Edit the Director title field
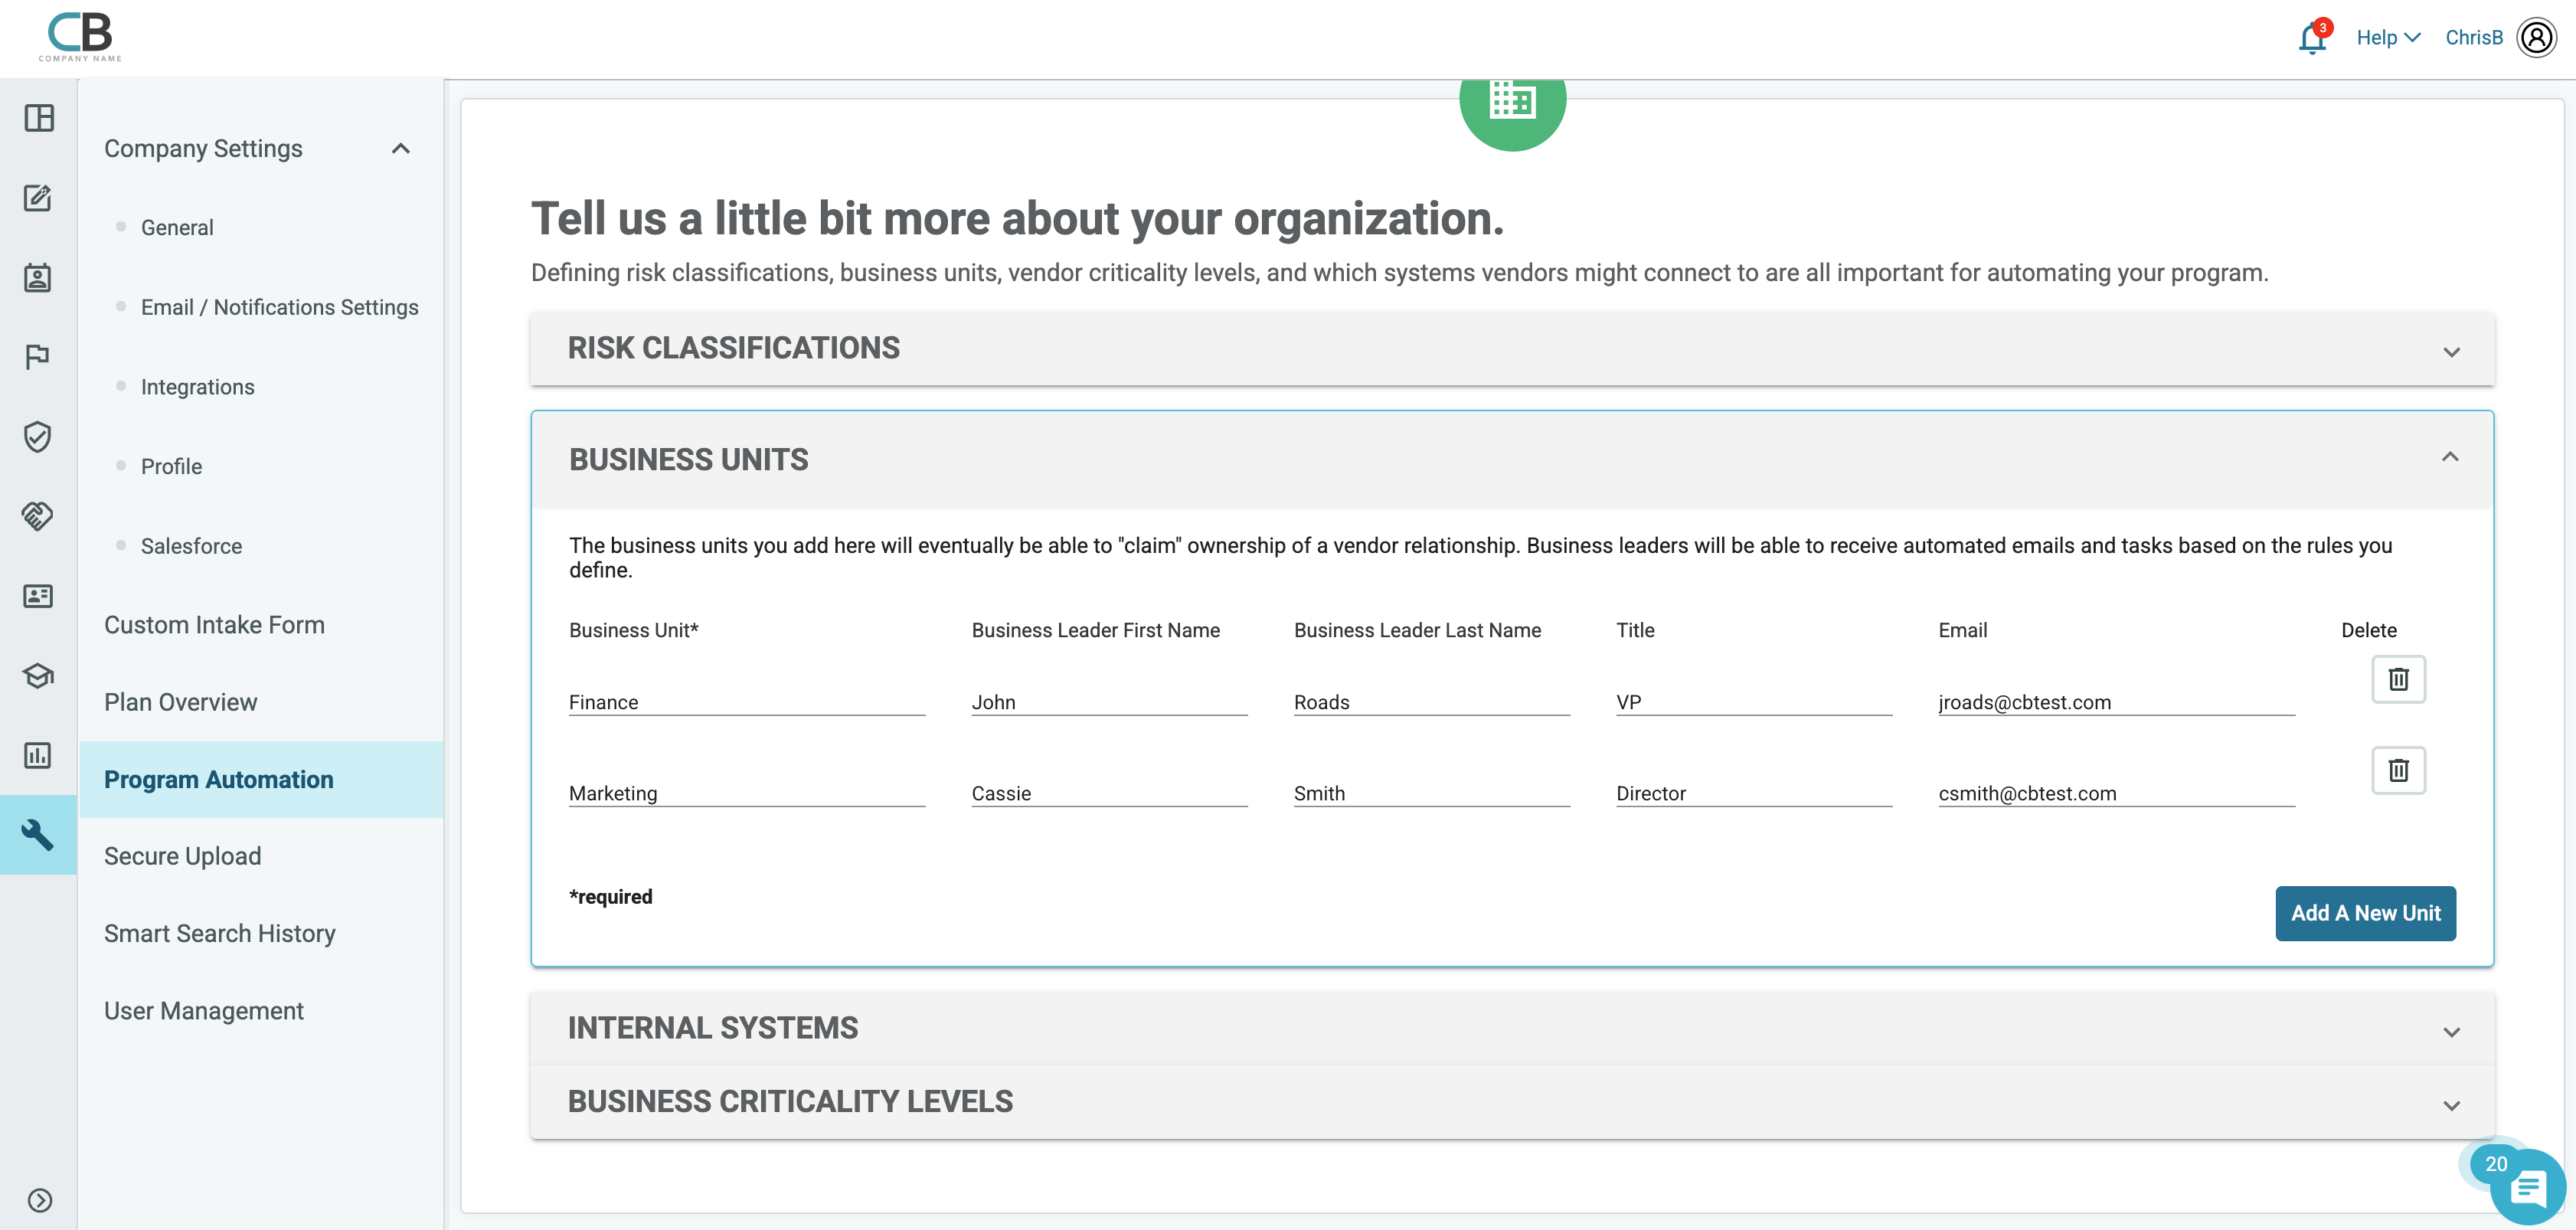2576x1230 pixels. [1754, 793]
